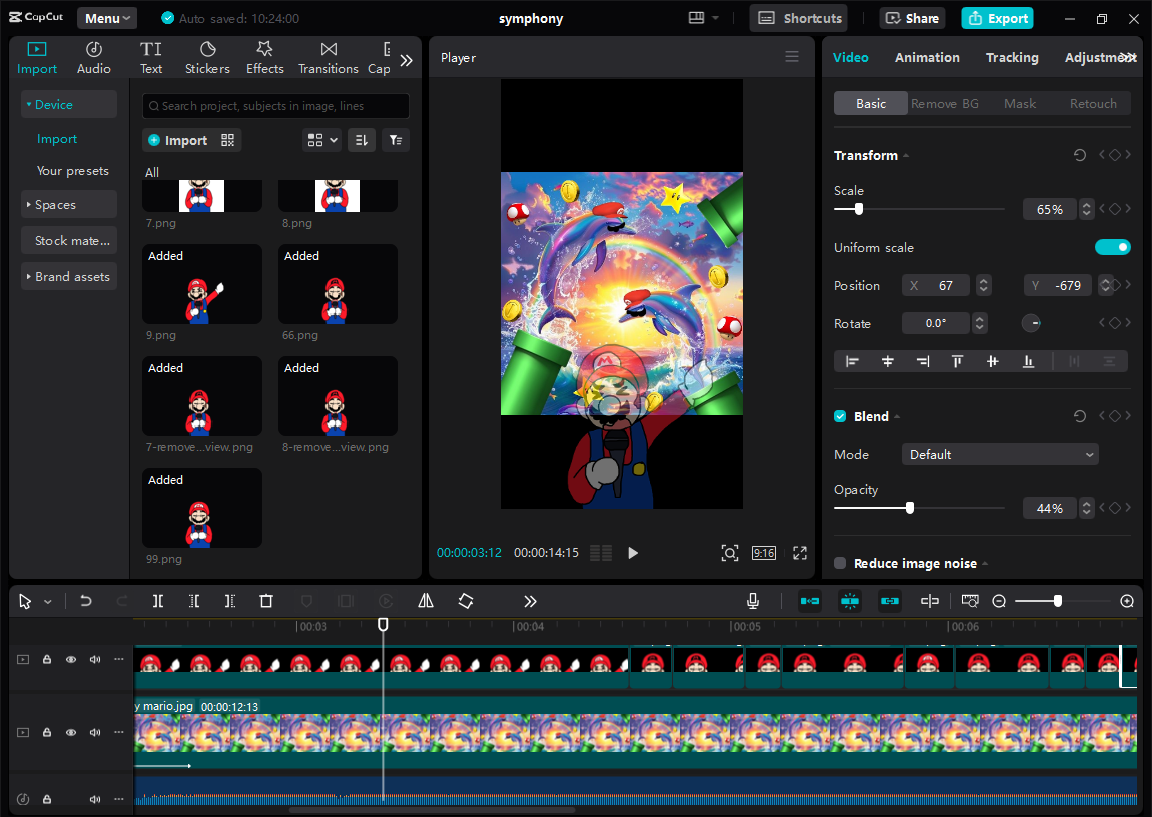Open the Menu dropdown
Image resolution: width=1152 pixels, height=817 pixels.
point(107,18)
